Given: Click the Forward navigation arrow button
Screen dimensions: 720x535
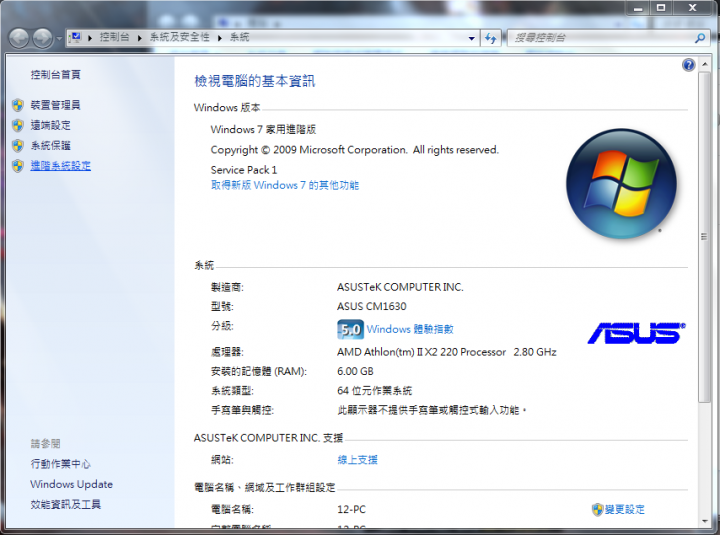Looking at the screenshot, I should tap(43, 38).
